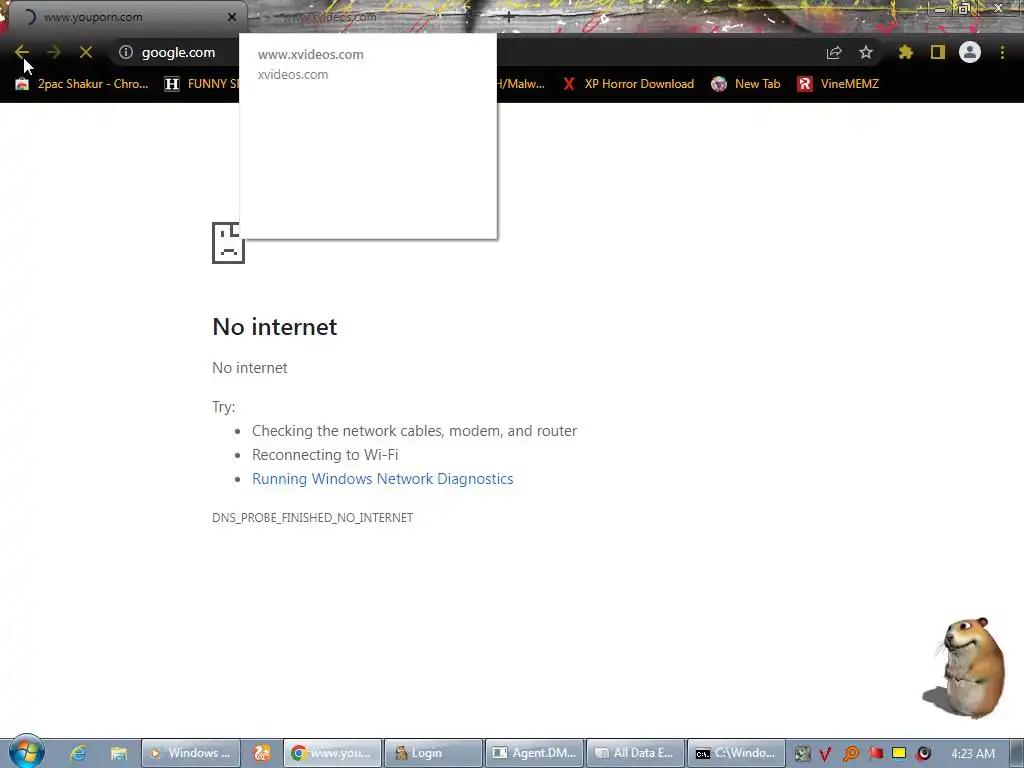Share this page icon in address bar

(834, 52)
